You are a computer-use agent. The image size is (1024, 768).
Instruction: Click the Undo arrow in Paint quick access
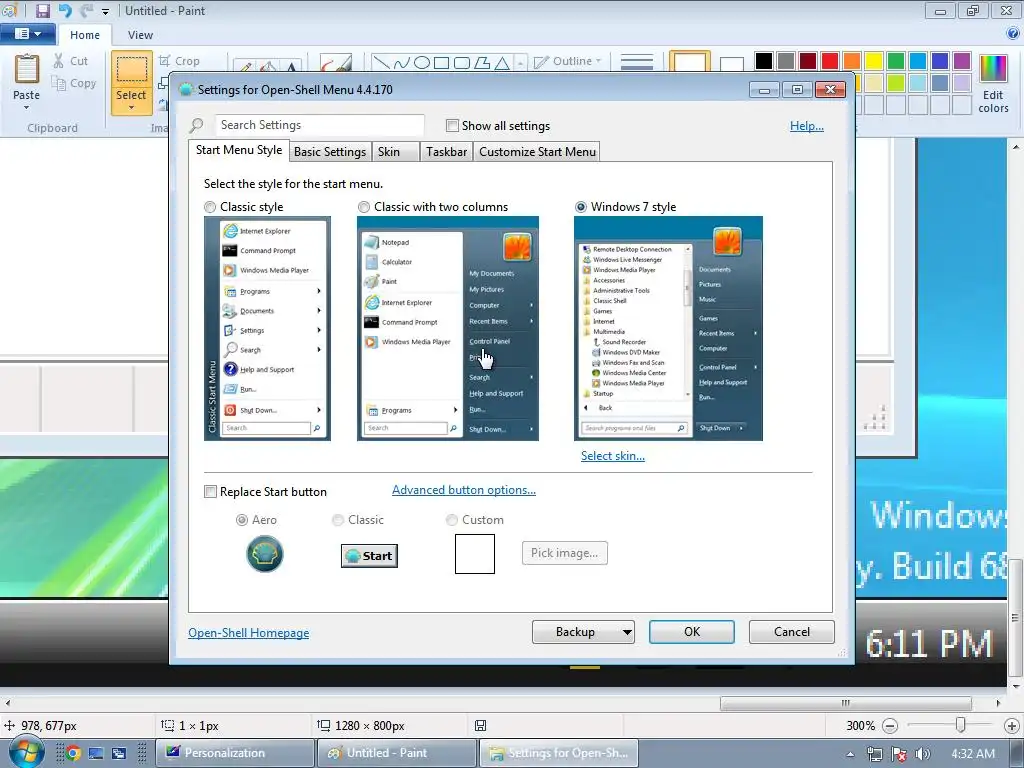tap(65, 10)
